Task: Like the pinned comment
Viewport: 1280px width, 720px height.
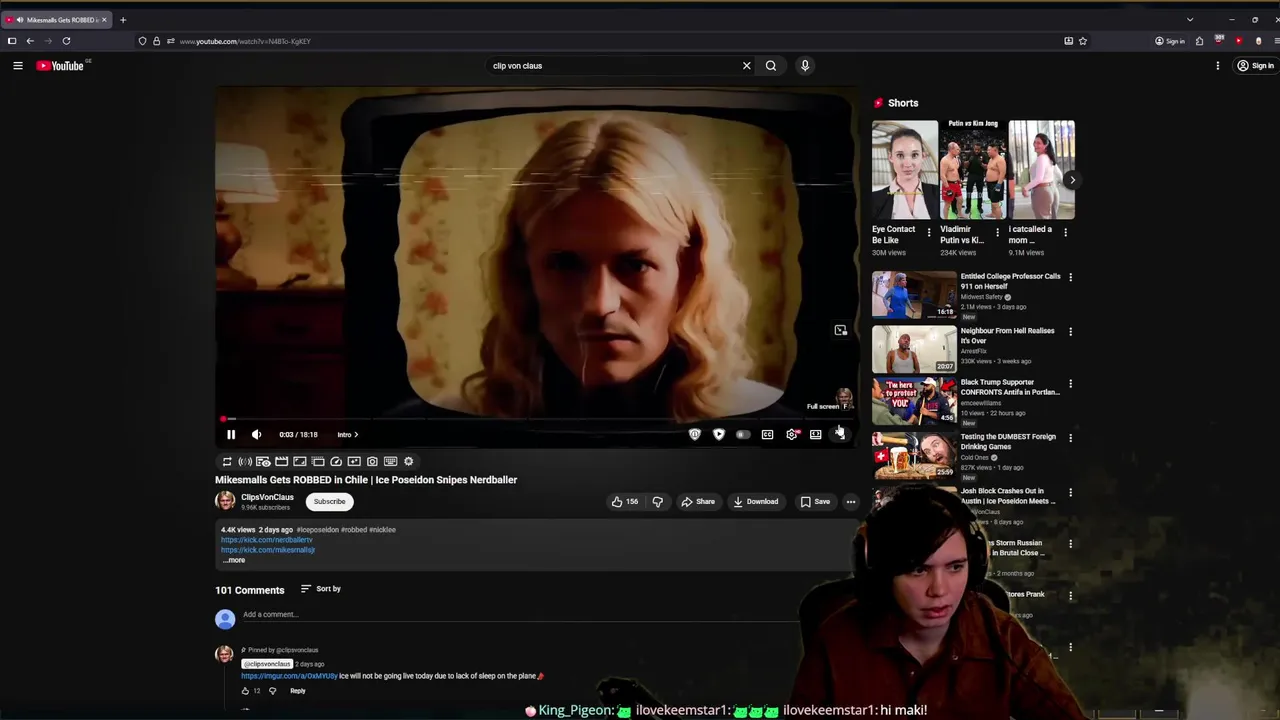Action: pos(245,691)
